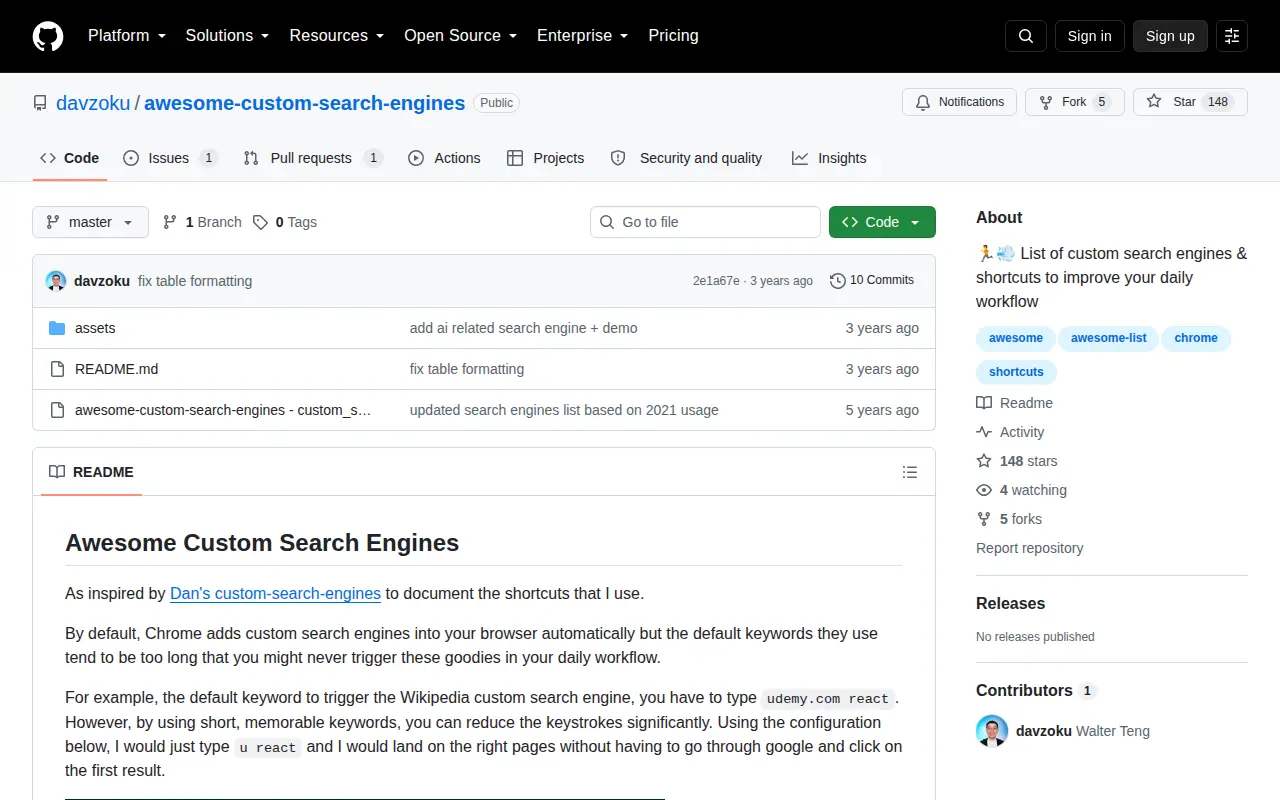
Task: Open the davzoku owner link
Action: pos(93,103)
